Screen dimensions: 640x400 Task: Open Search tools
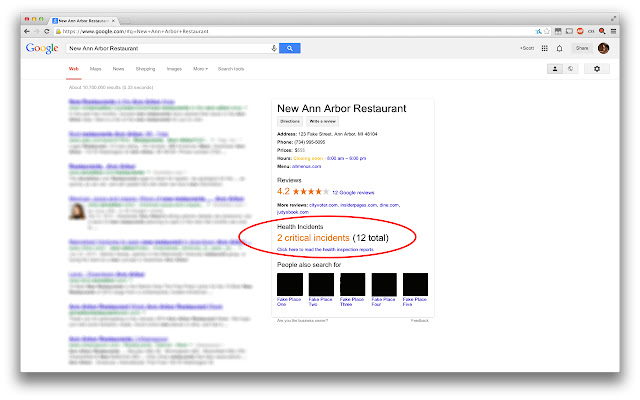231,69
